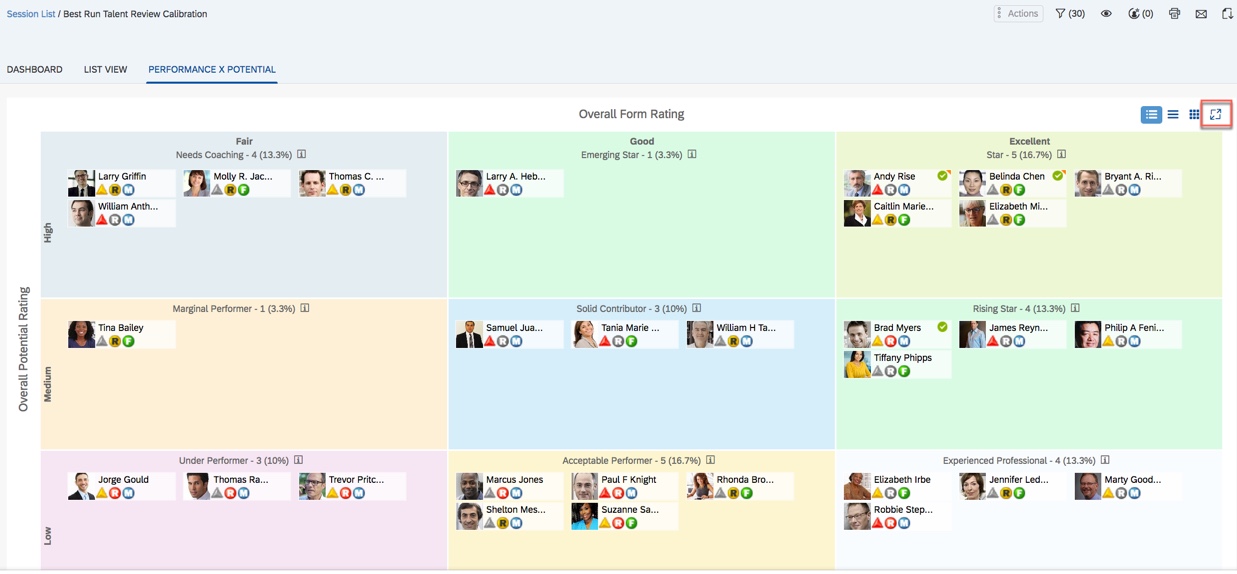Screen dimensions: 1237x574
Task: Click Larry A. Heb's blue M icon
Action: point(516,190)
